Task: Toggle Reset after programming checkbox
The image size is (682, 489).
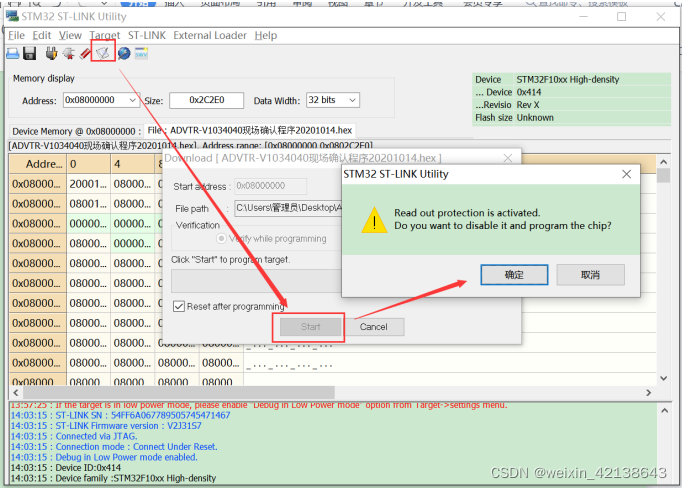Action: tap(178, 306)
